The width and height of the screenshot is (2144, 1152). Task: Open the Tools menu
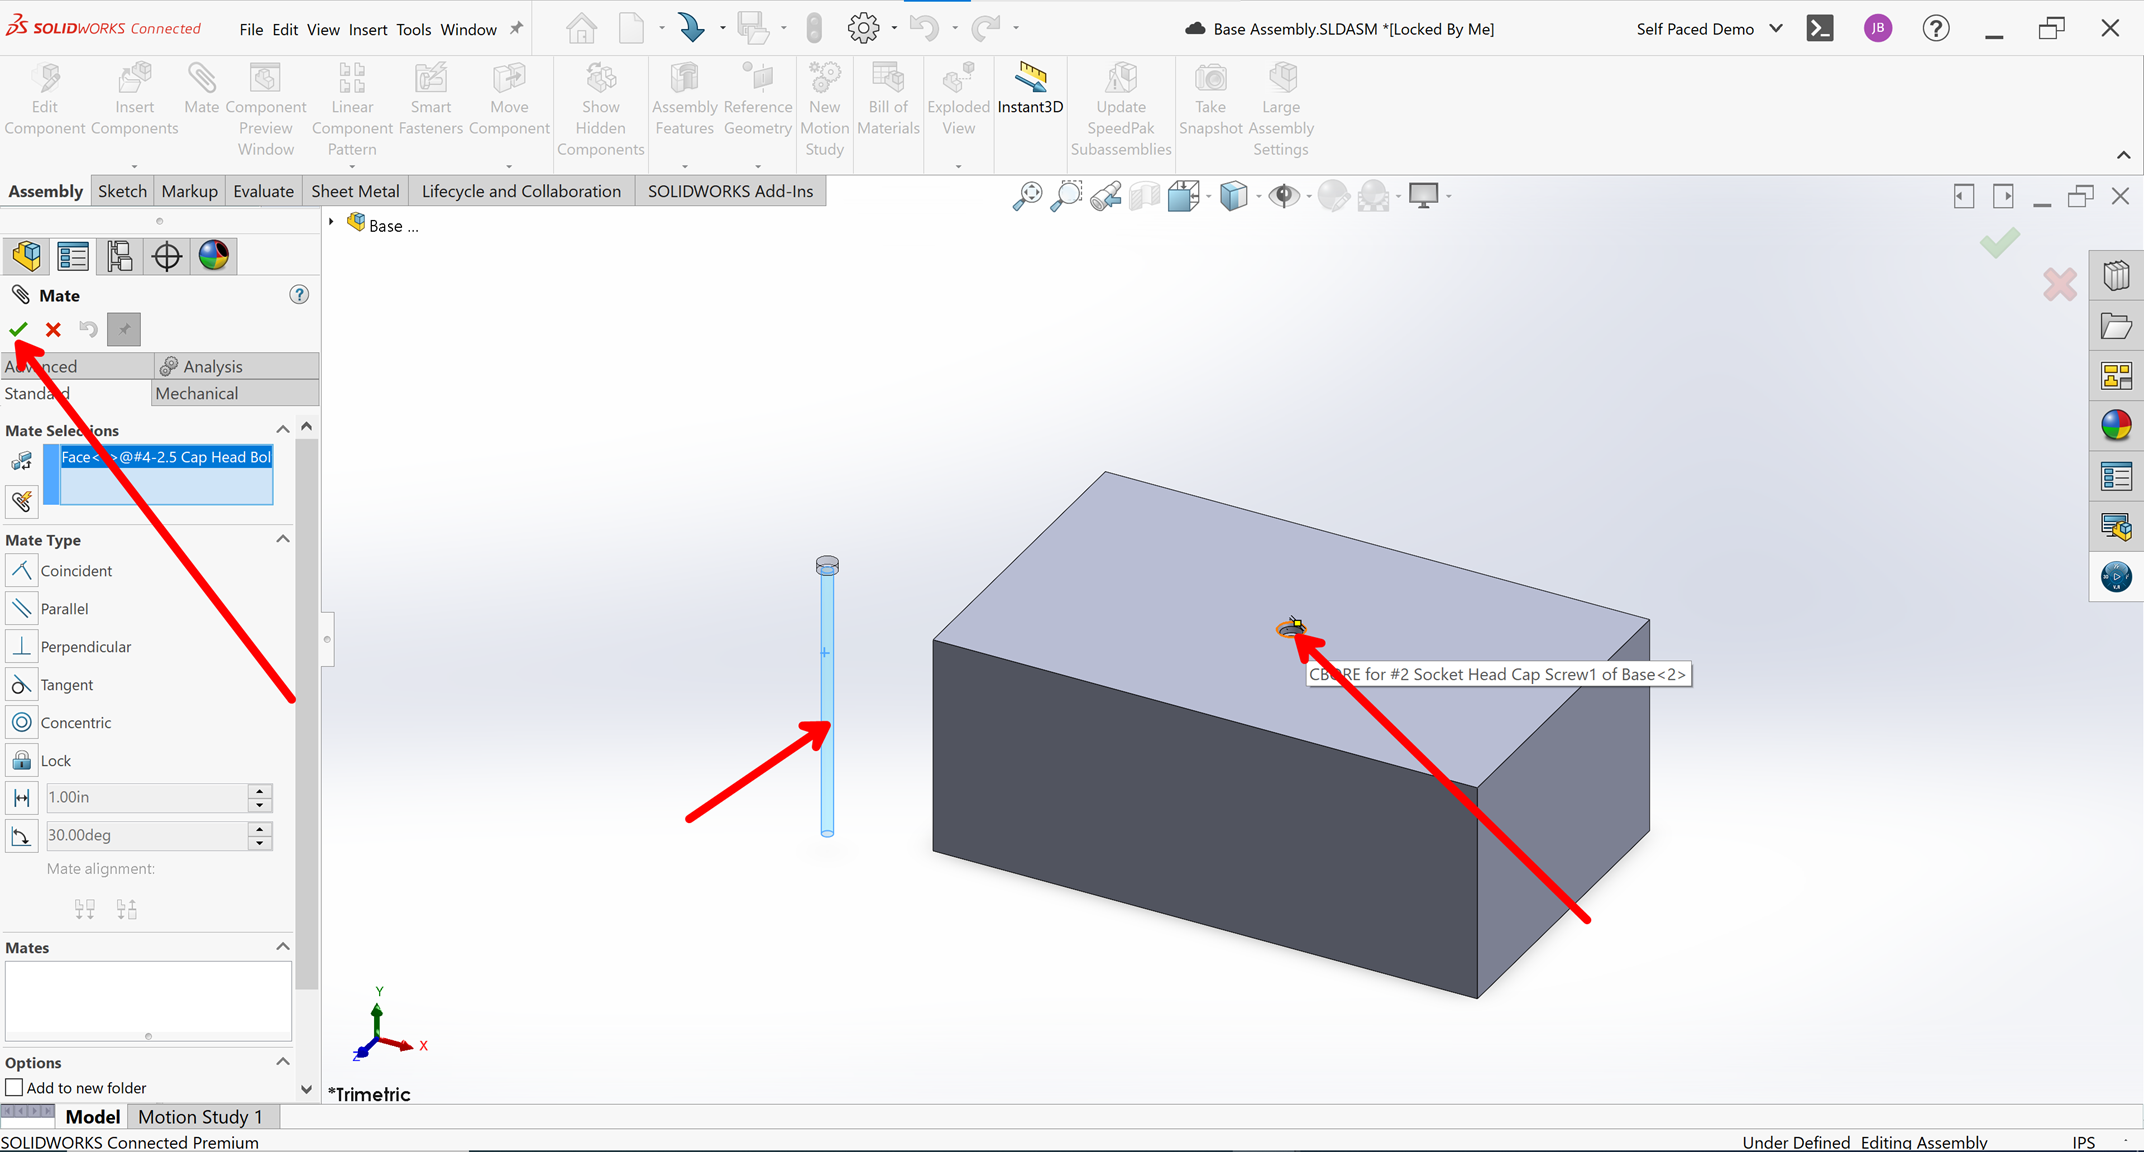click(413, 29)
